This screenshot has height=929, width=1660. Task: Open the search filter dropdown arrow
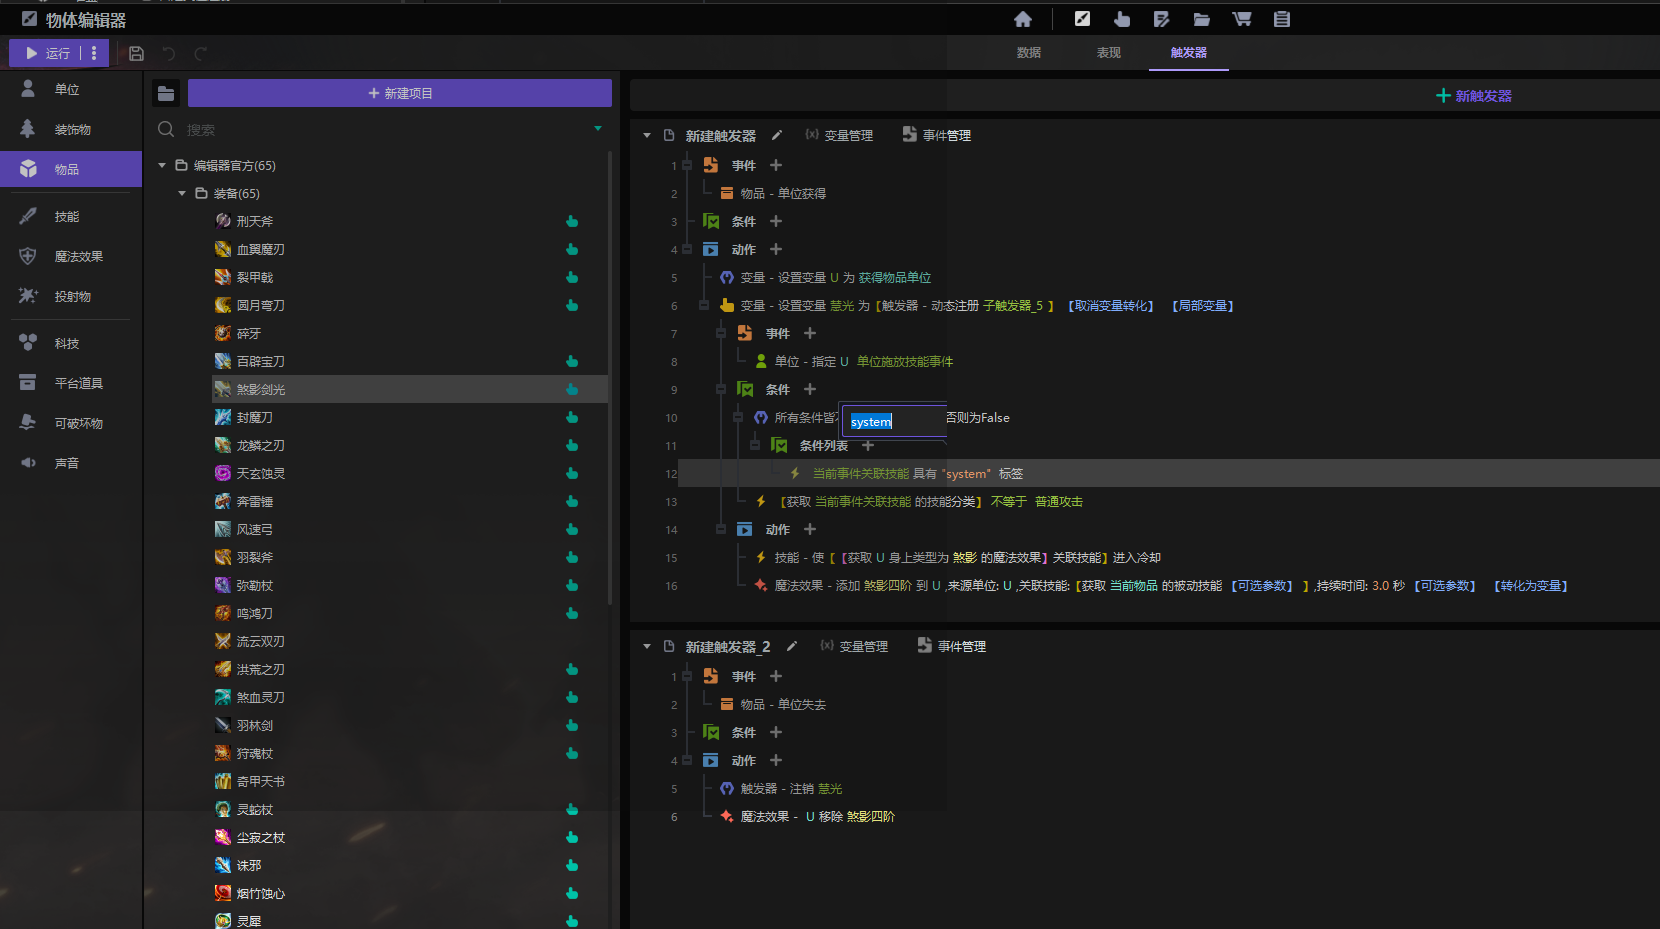(x=598, y=129)
